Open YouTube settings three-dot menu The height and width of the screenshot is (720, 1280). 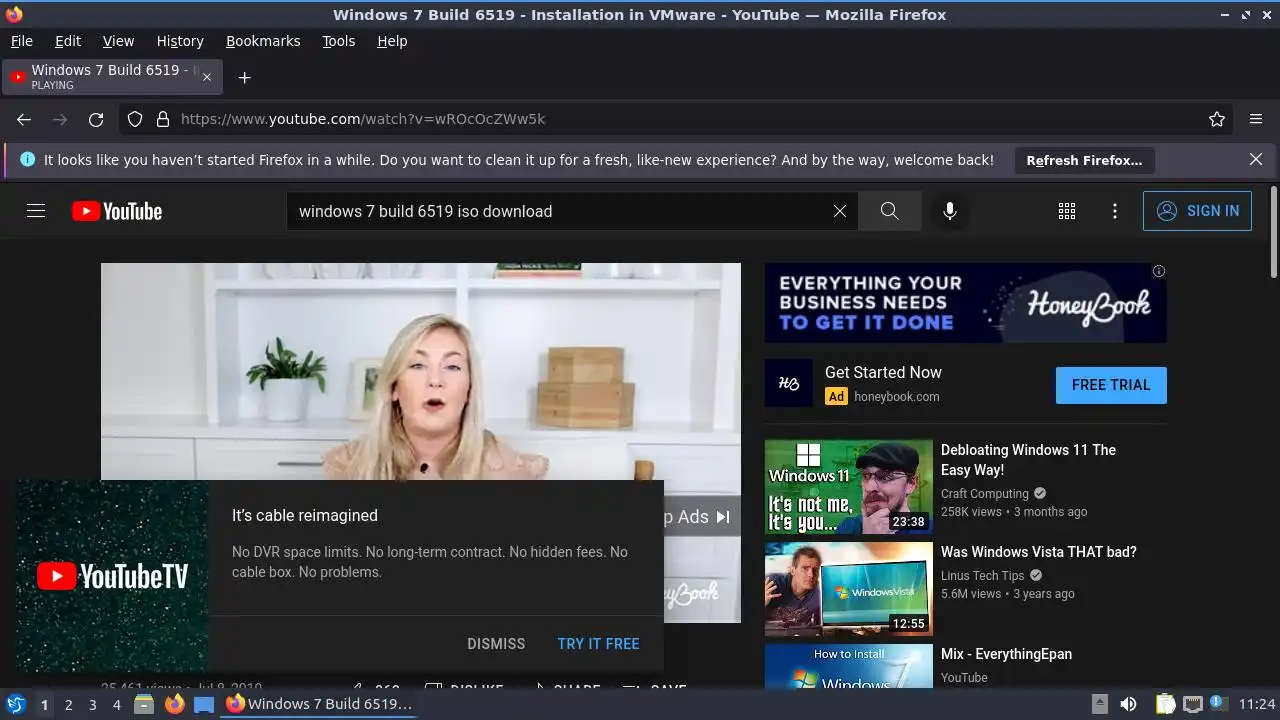[1115, 211]
